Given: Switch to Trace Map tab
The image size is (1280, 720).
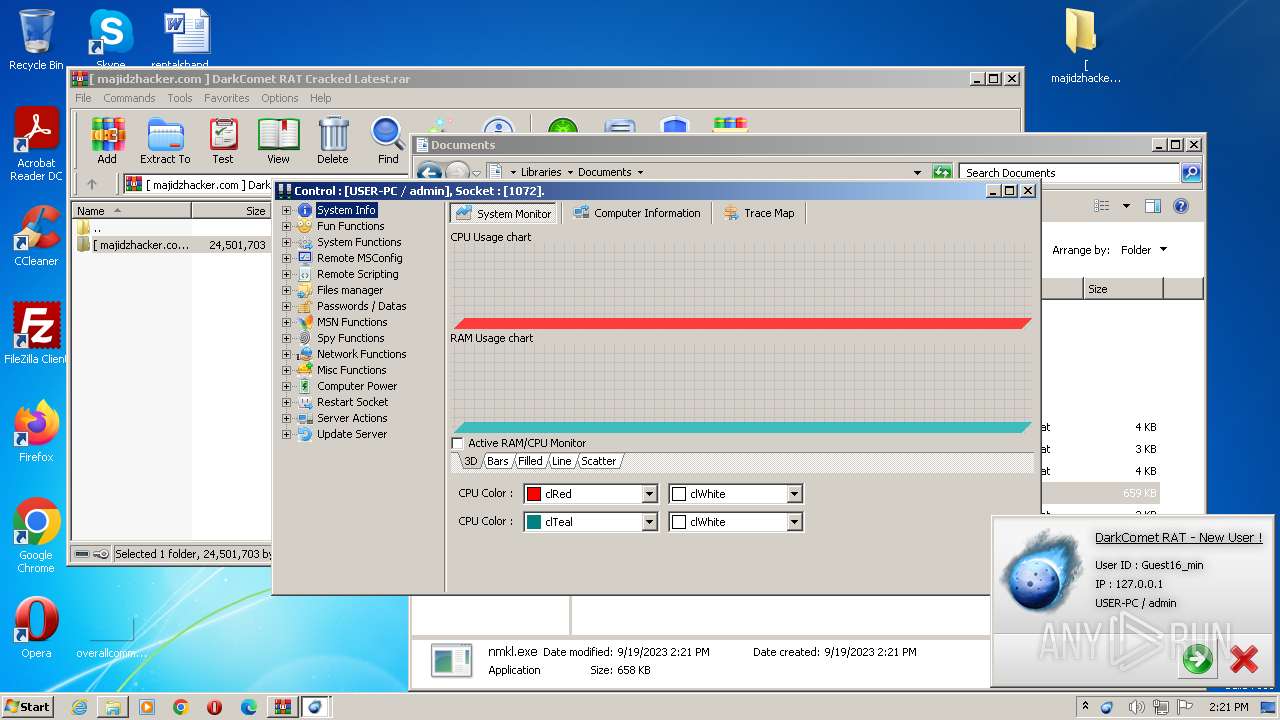Looking at the screenshot, I should [759, 213].
